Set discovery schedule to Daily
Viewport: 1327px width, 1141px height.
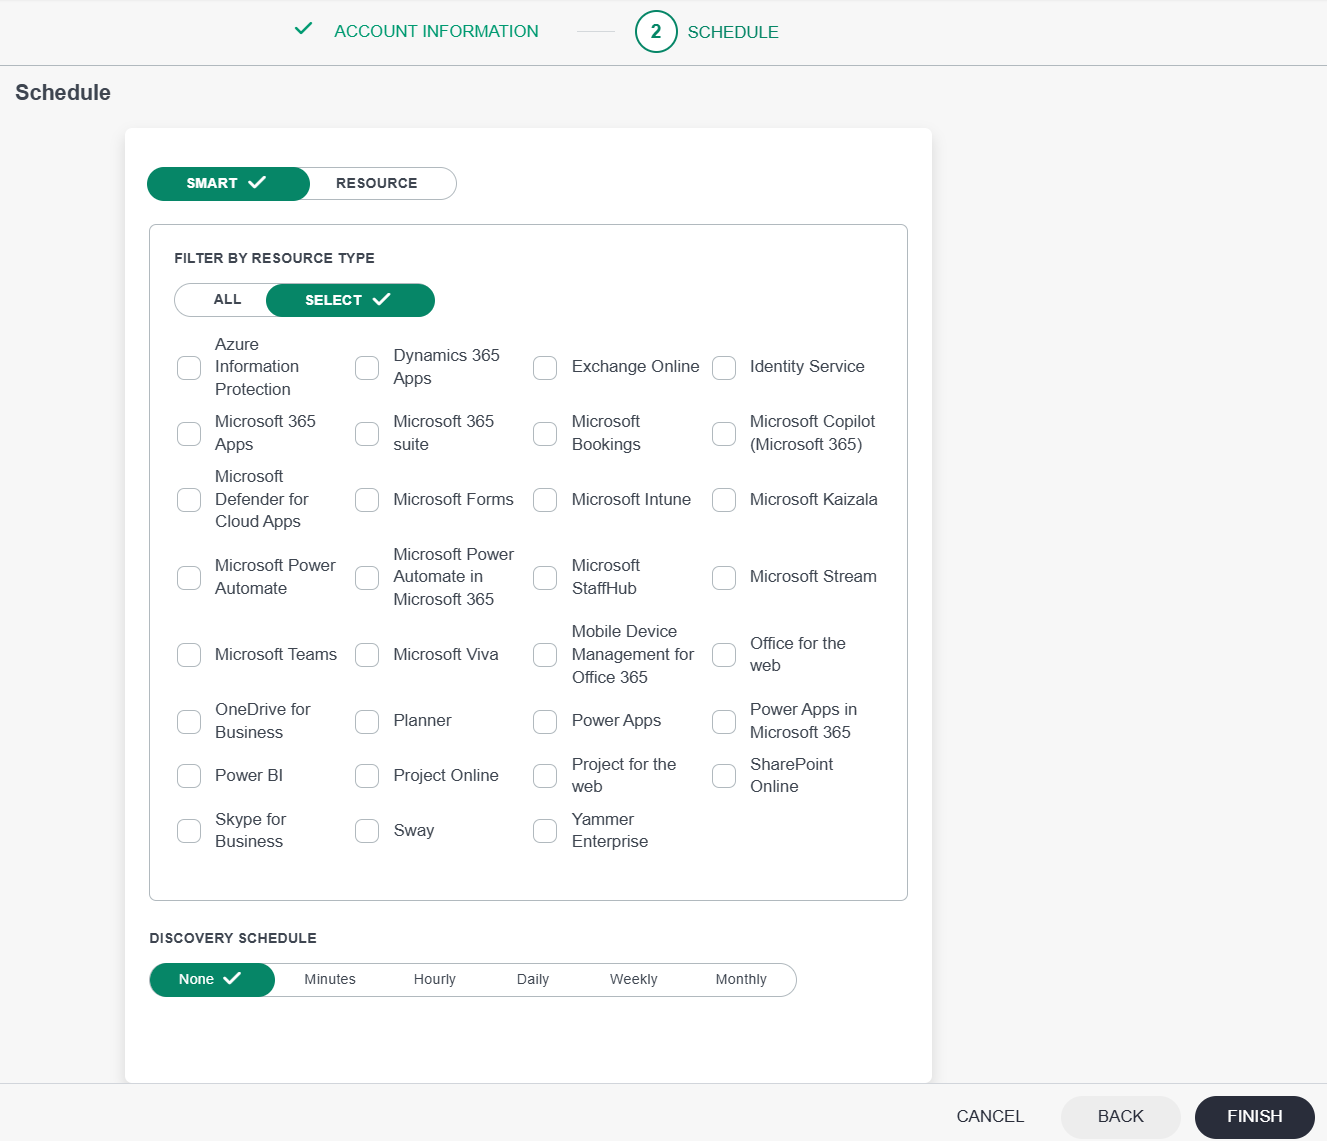pos(533,980)
